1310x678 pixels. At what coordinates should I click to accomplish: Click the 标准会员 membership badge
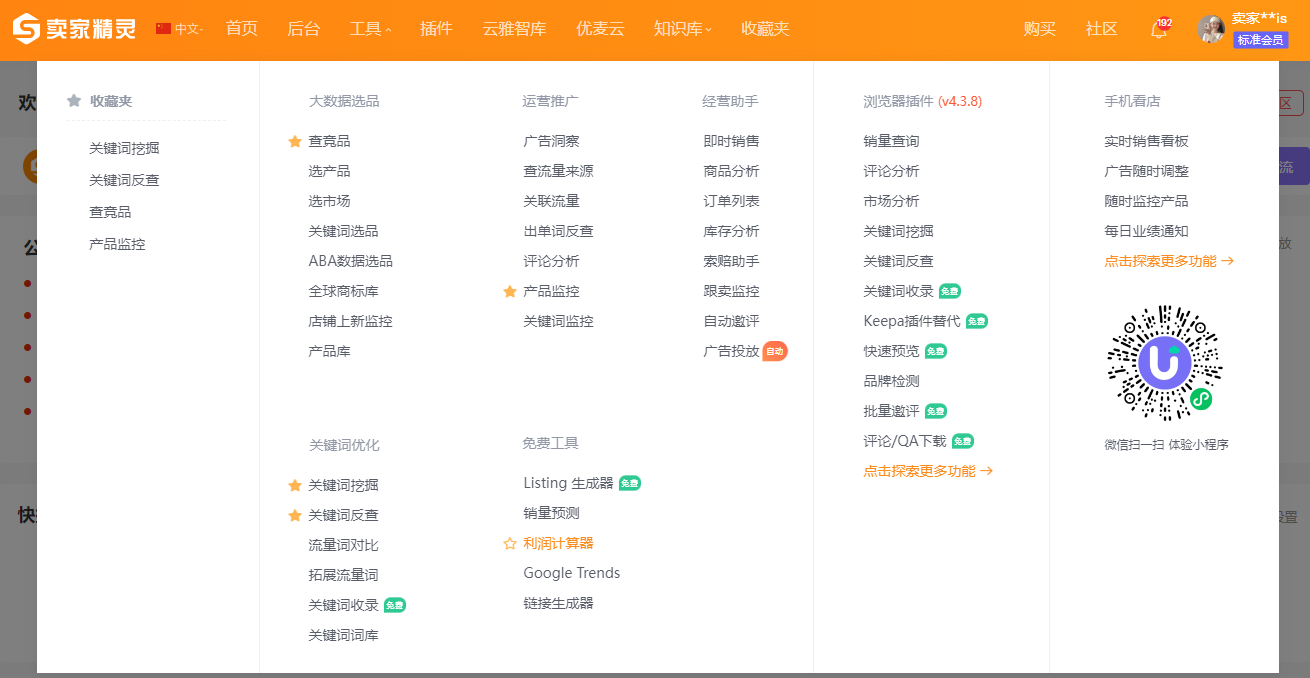[x=1260, y=40]
